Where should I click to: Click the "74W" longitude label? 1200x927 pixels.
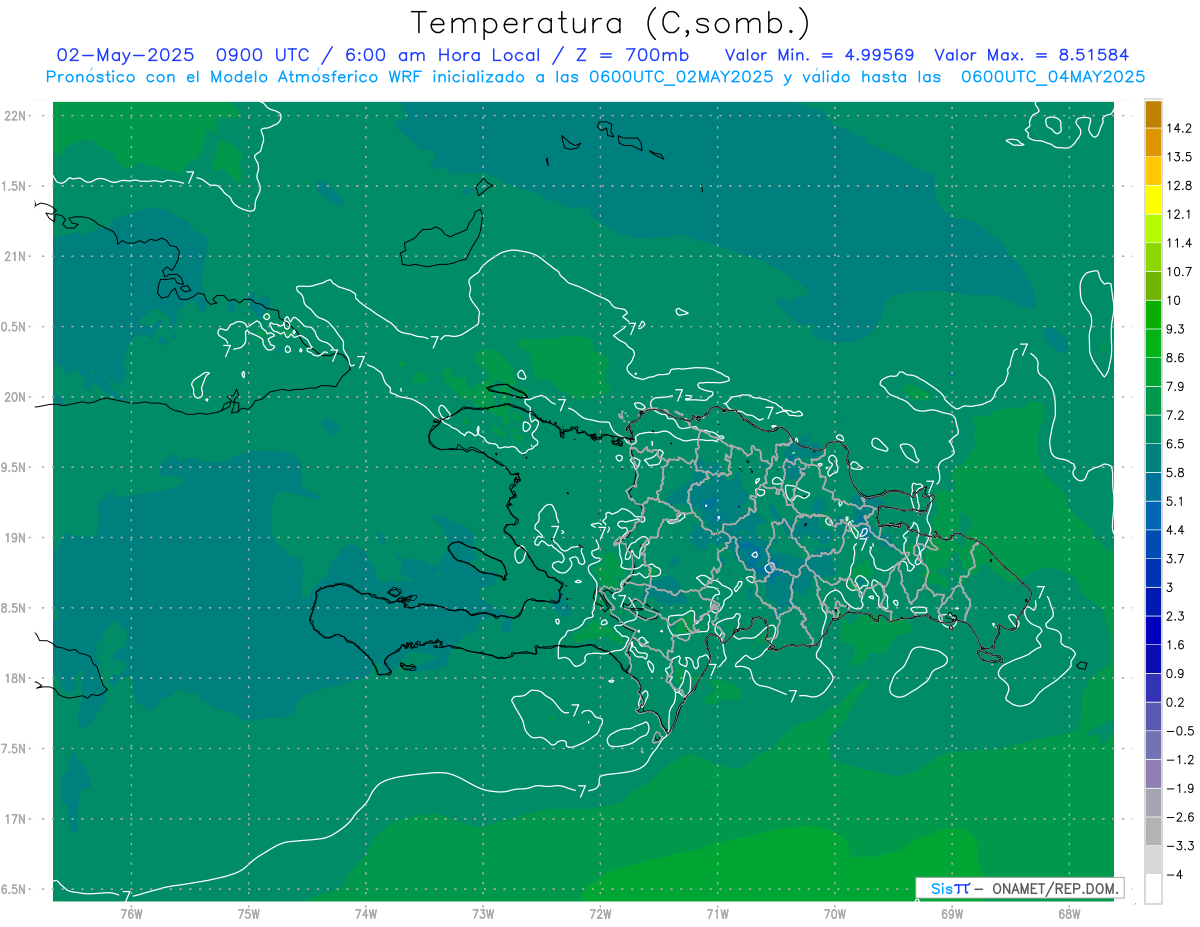(365, 914)
